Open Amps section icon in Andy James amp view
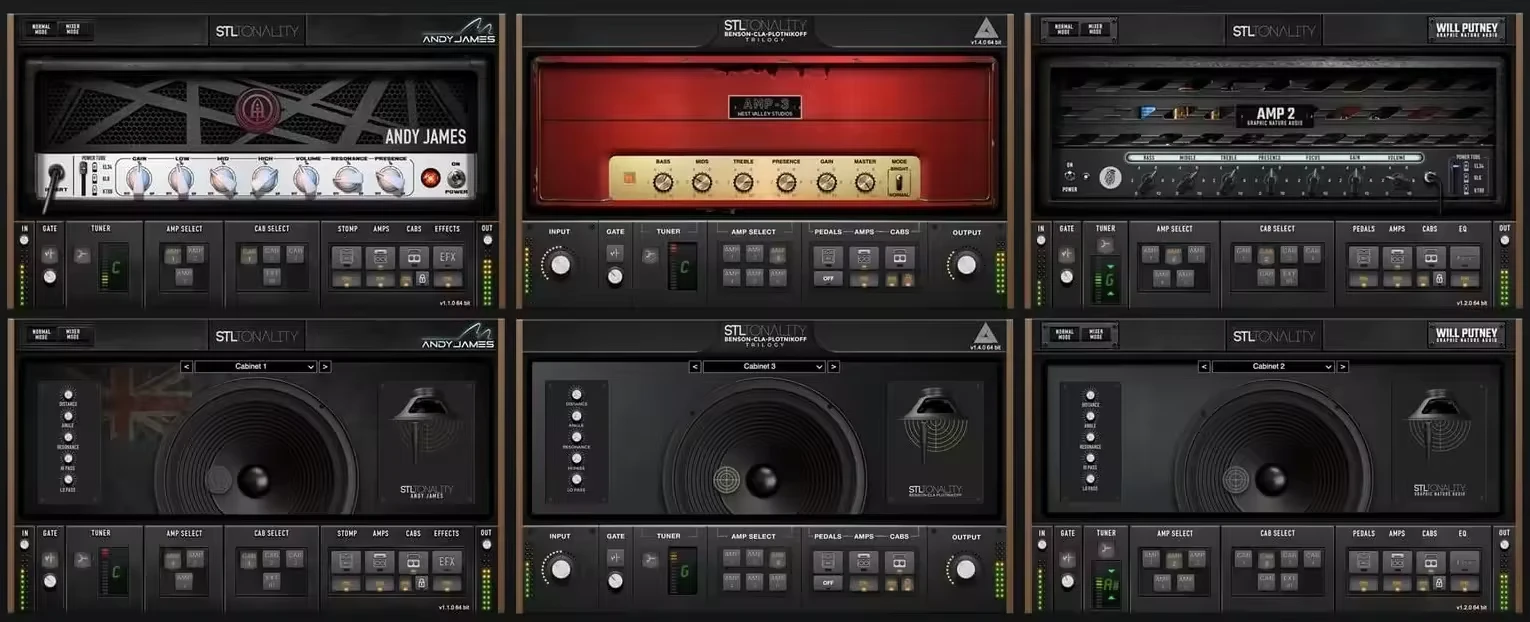Viewport: 1530px width, 622px height. [381, 258]
